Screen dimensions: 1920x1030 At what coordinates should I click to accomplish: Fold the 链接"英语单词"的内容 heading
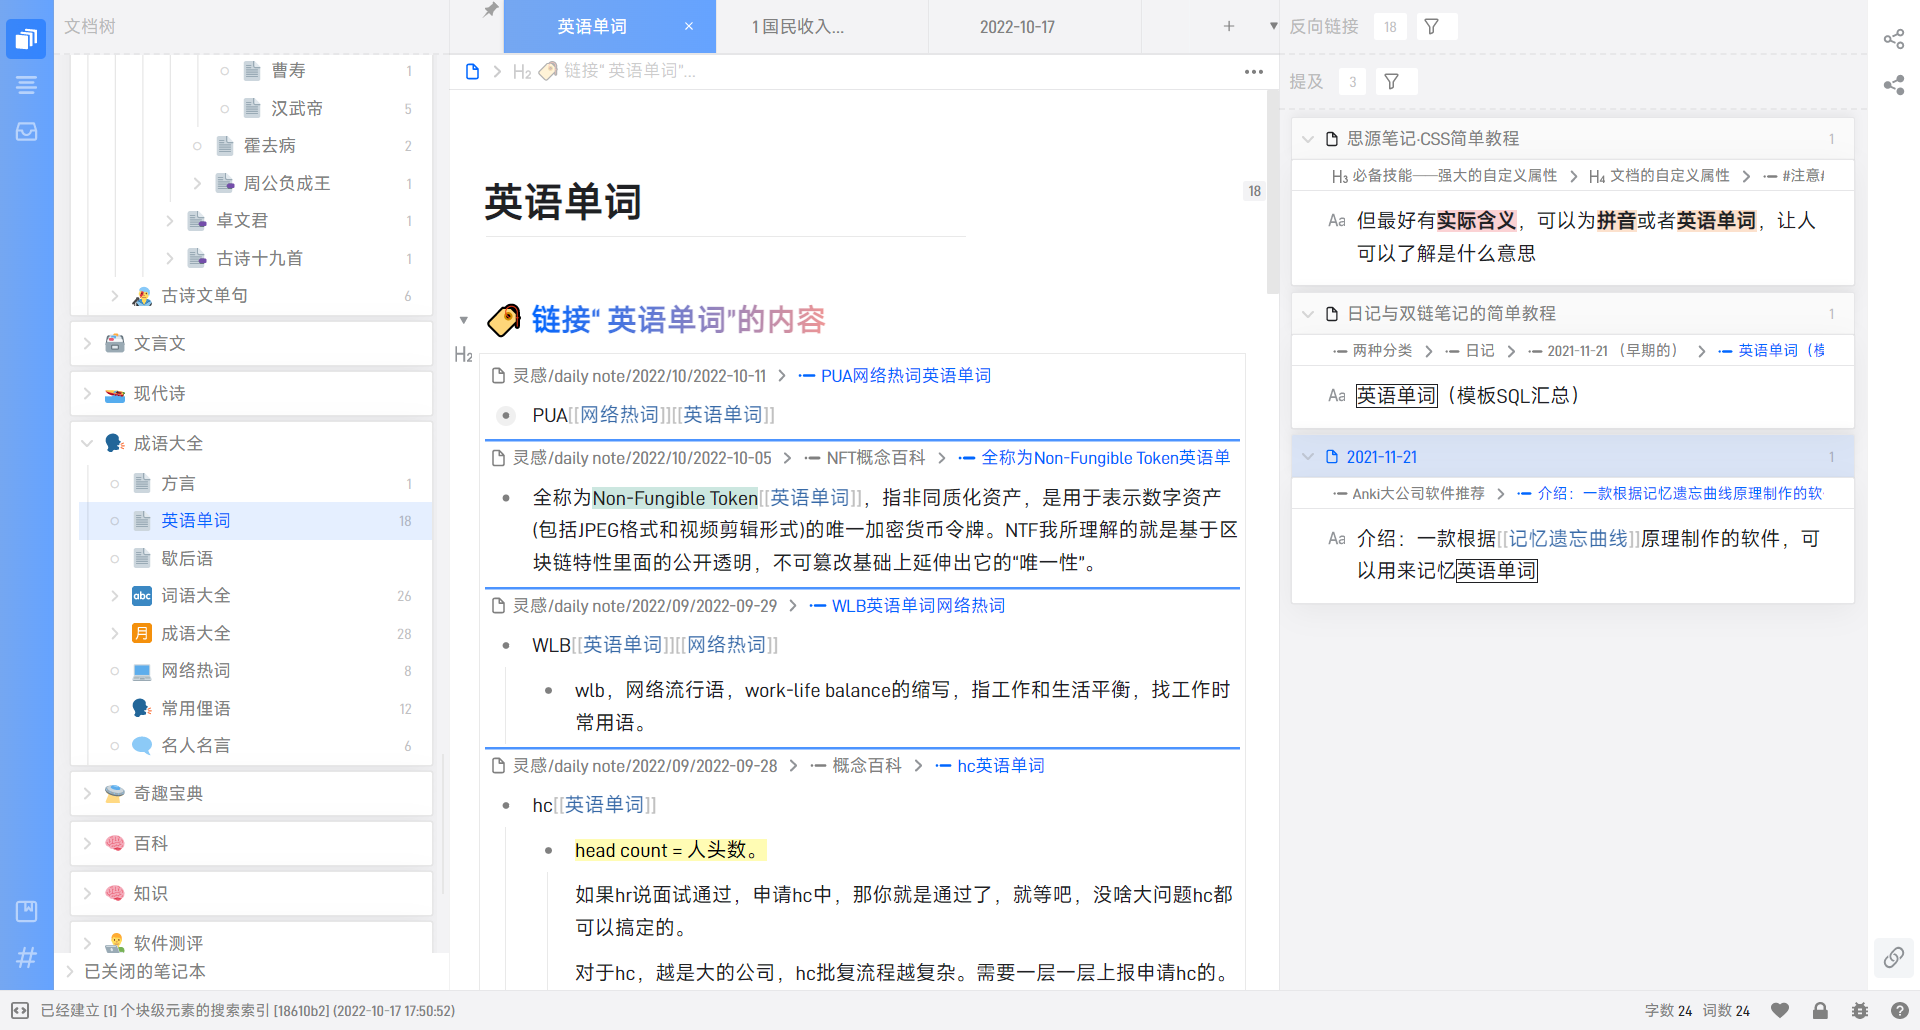point(463,320)
